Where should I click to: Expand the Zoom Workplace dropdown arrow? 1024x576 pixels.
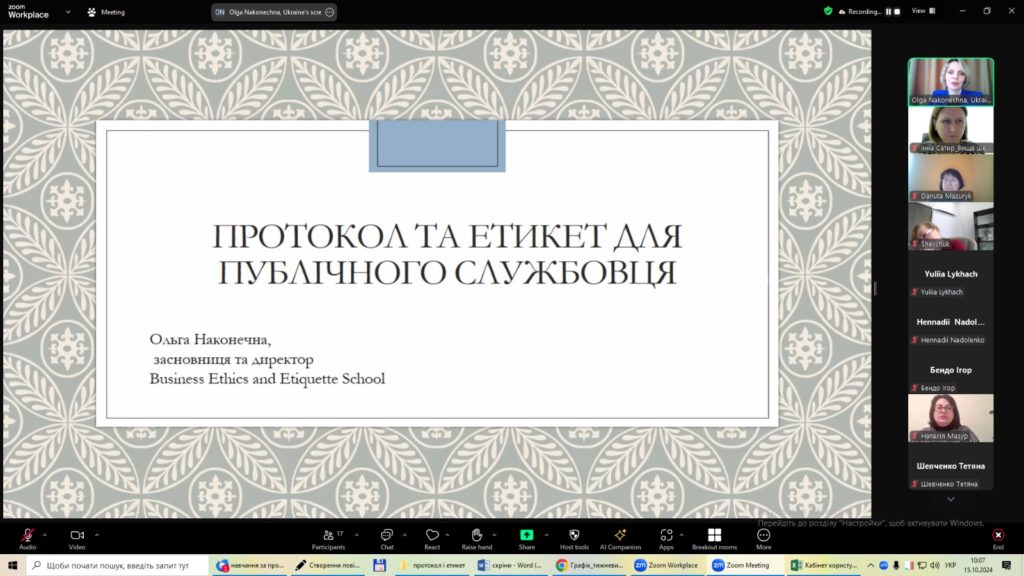68,12
